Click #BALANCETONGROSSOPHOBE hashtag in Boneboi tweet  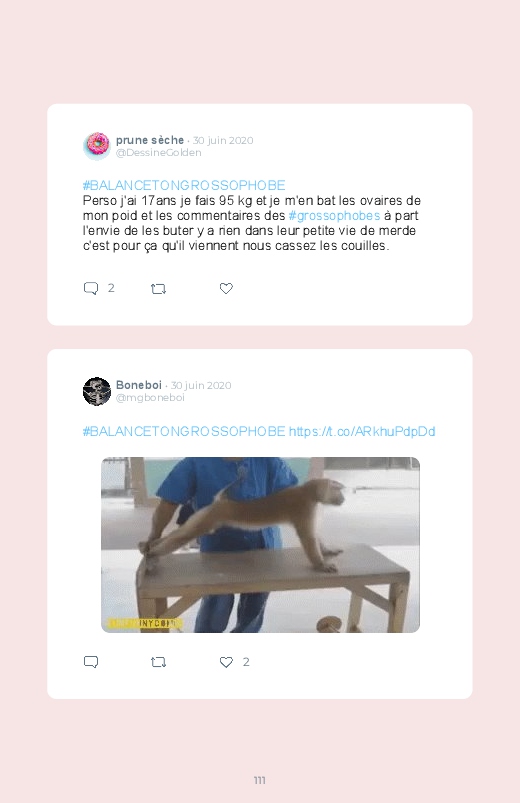[x=184, y=432]
